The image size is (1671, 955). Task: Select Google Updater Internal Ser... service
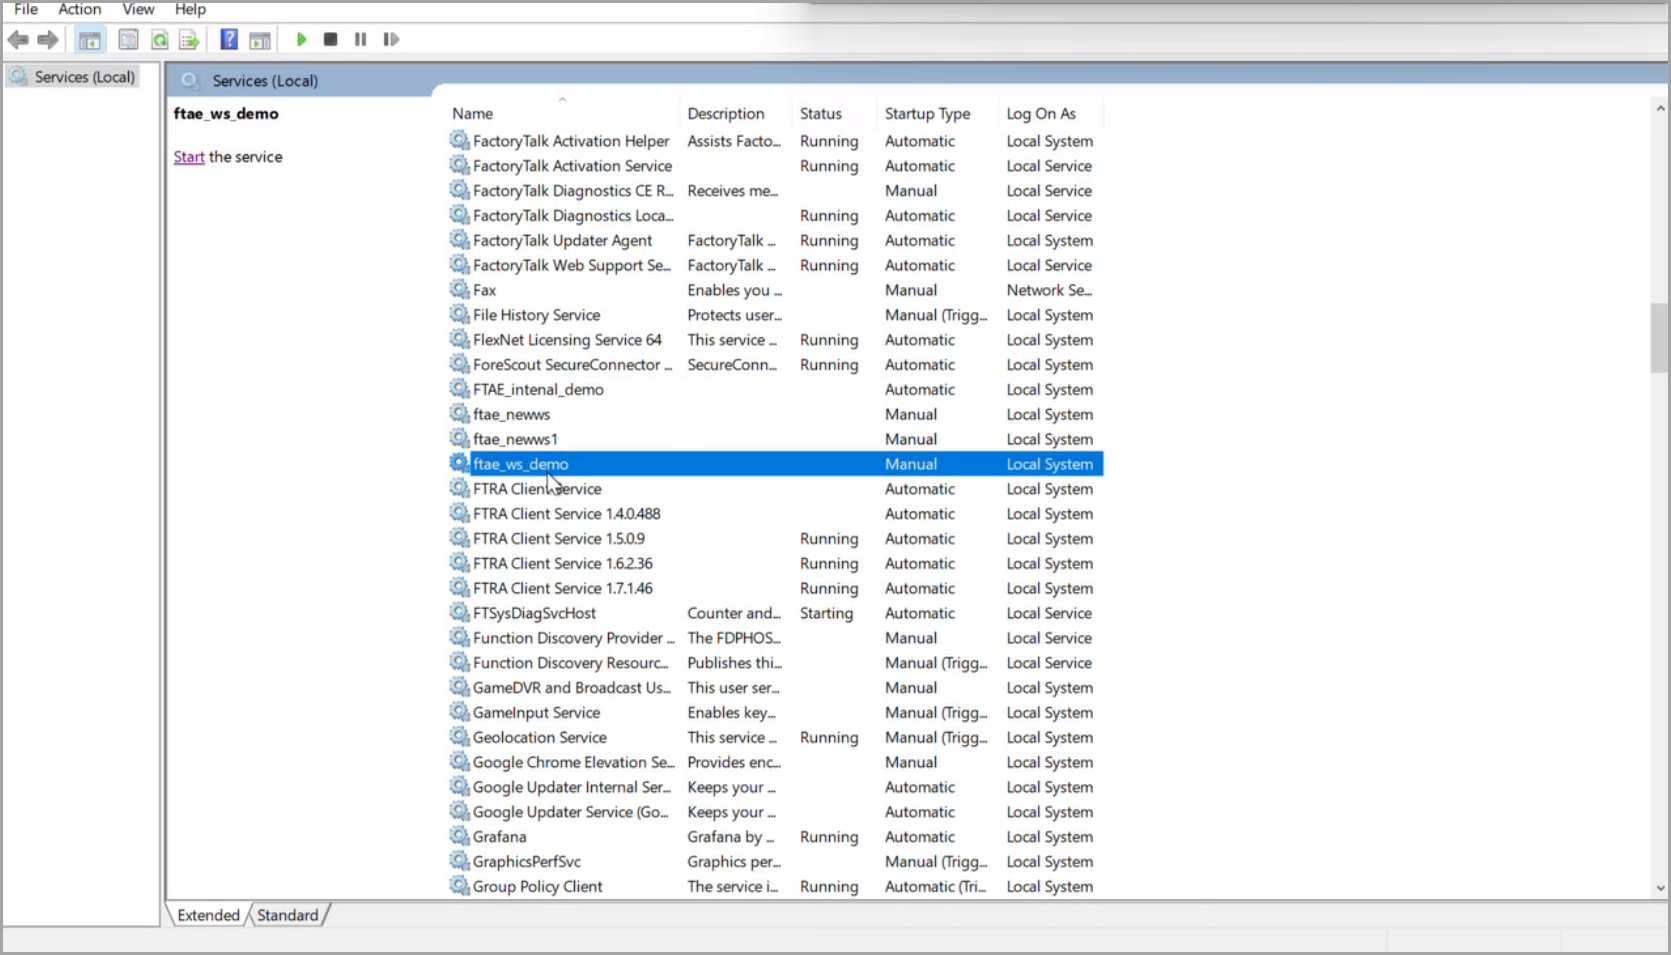(x=775, y=787)
